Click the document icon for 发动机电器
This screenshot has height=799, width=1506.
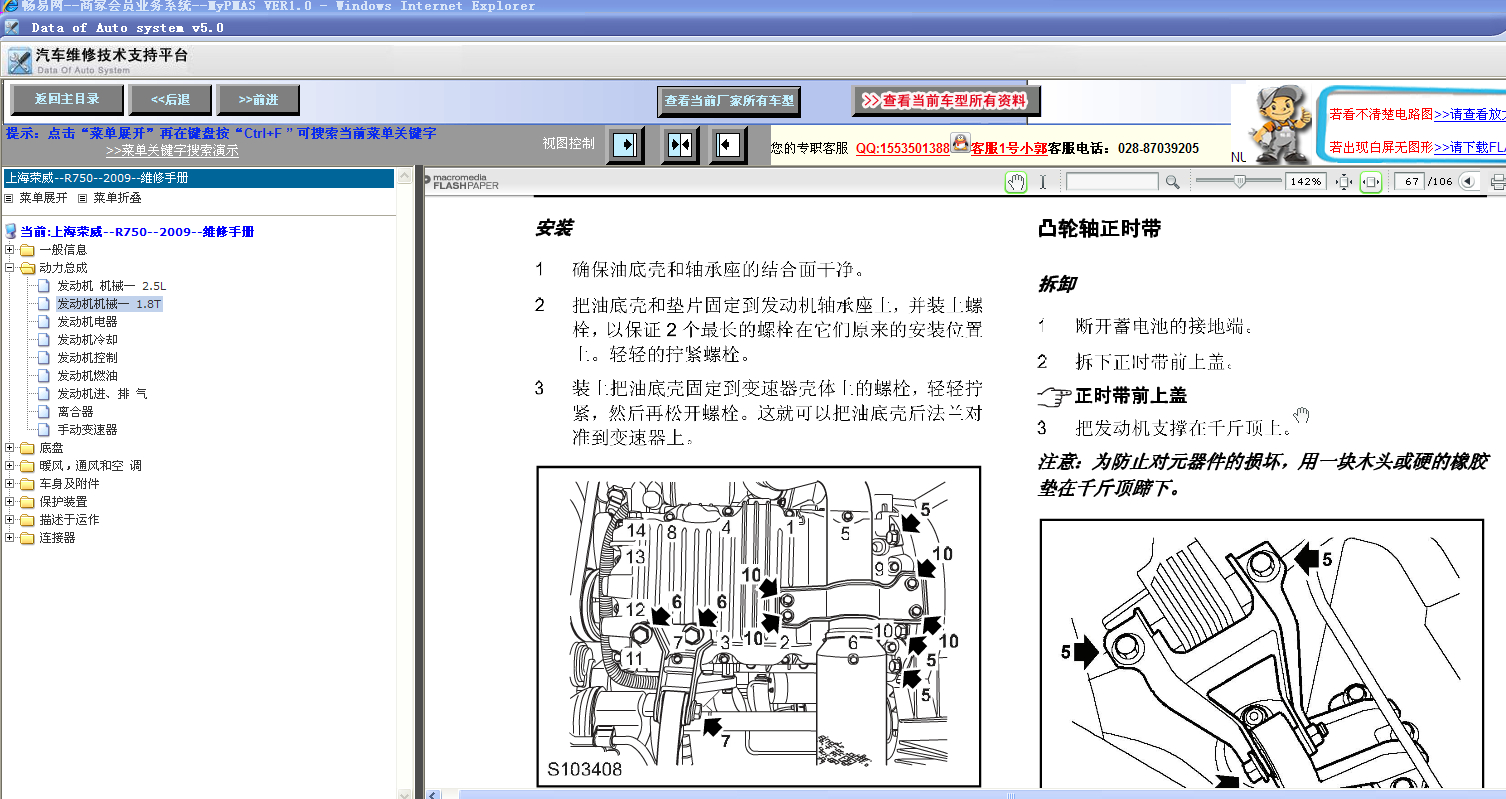43,322
